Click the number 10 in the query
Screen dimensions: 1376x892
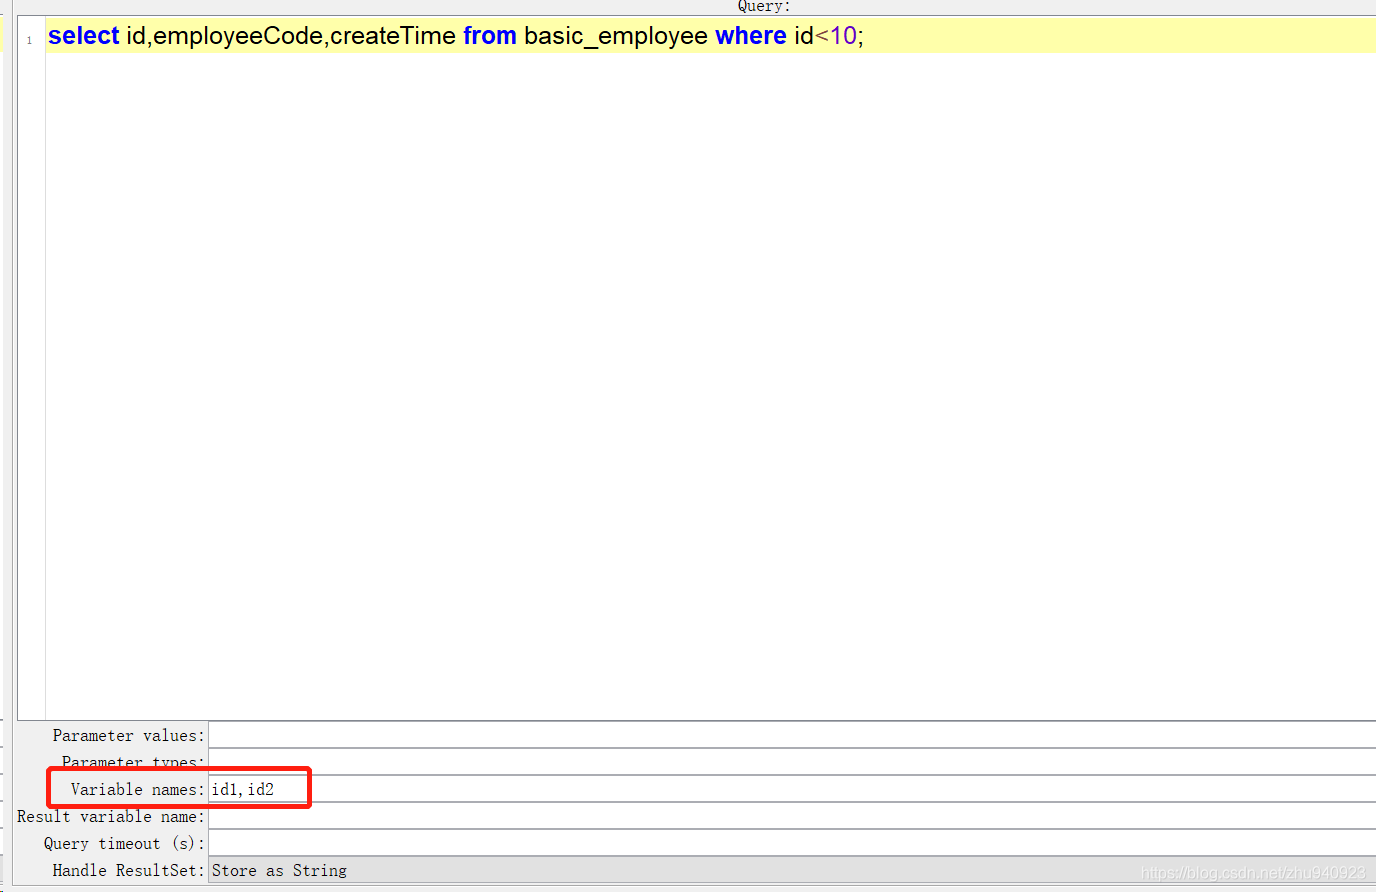click(843, 36)
